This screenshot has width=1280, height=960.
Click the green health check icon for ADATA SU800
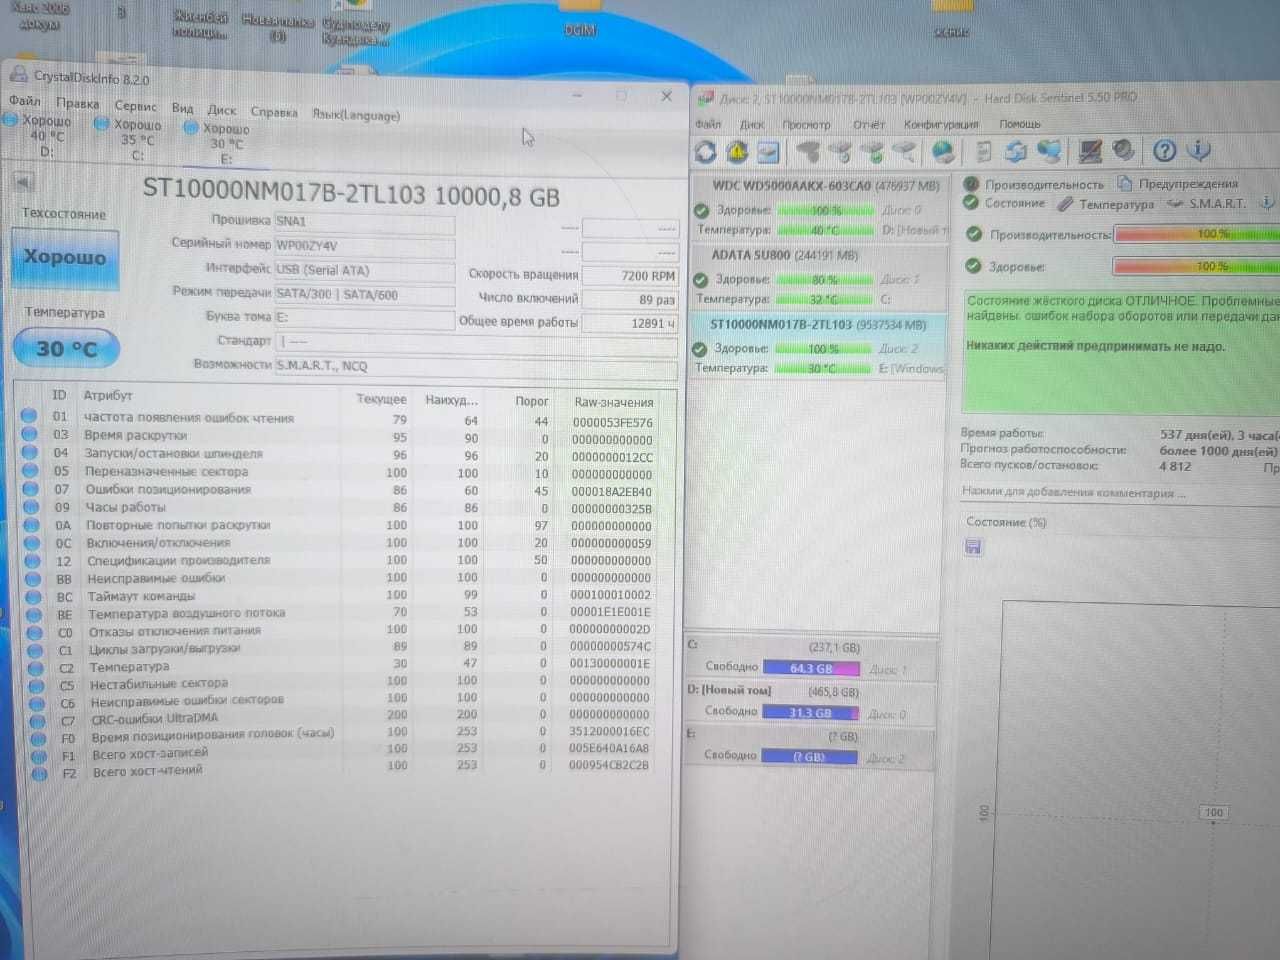pos(700,280)
